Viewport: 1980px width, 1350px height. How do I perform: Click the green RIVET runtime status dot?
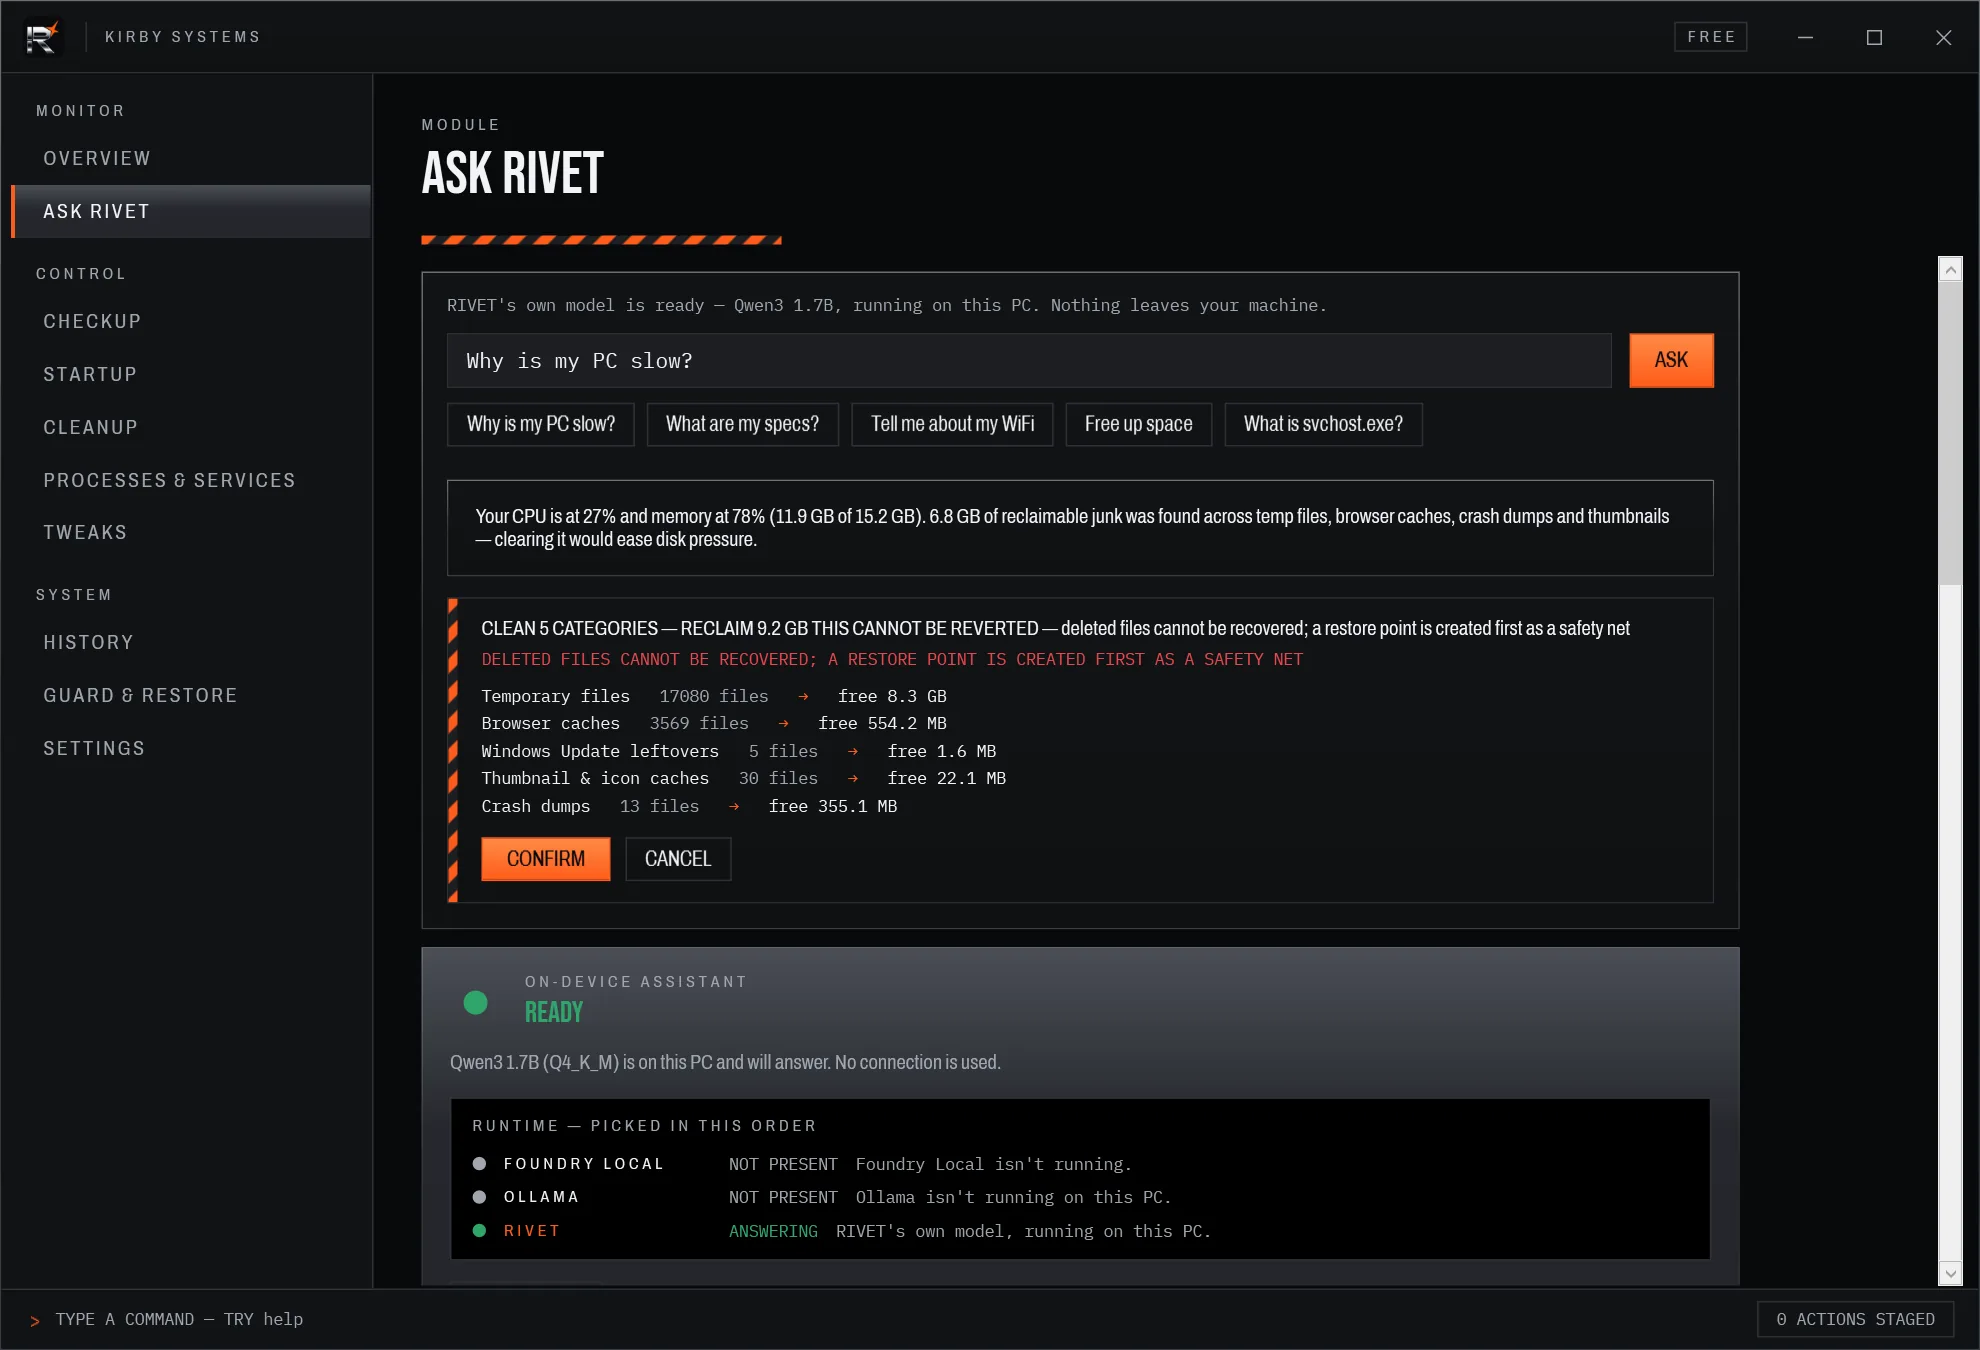480,1231
